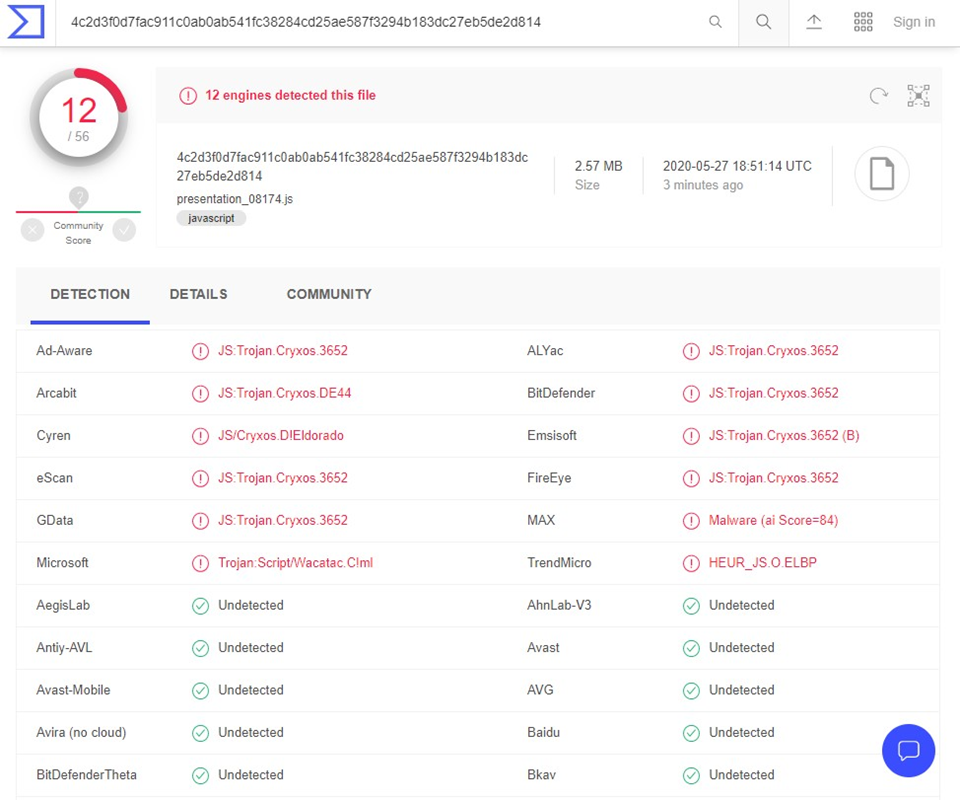Screen dimensions: 960x800
Task: Vote malicious with the X community button
Action: point(32,230)
